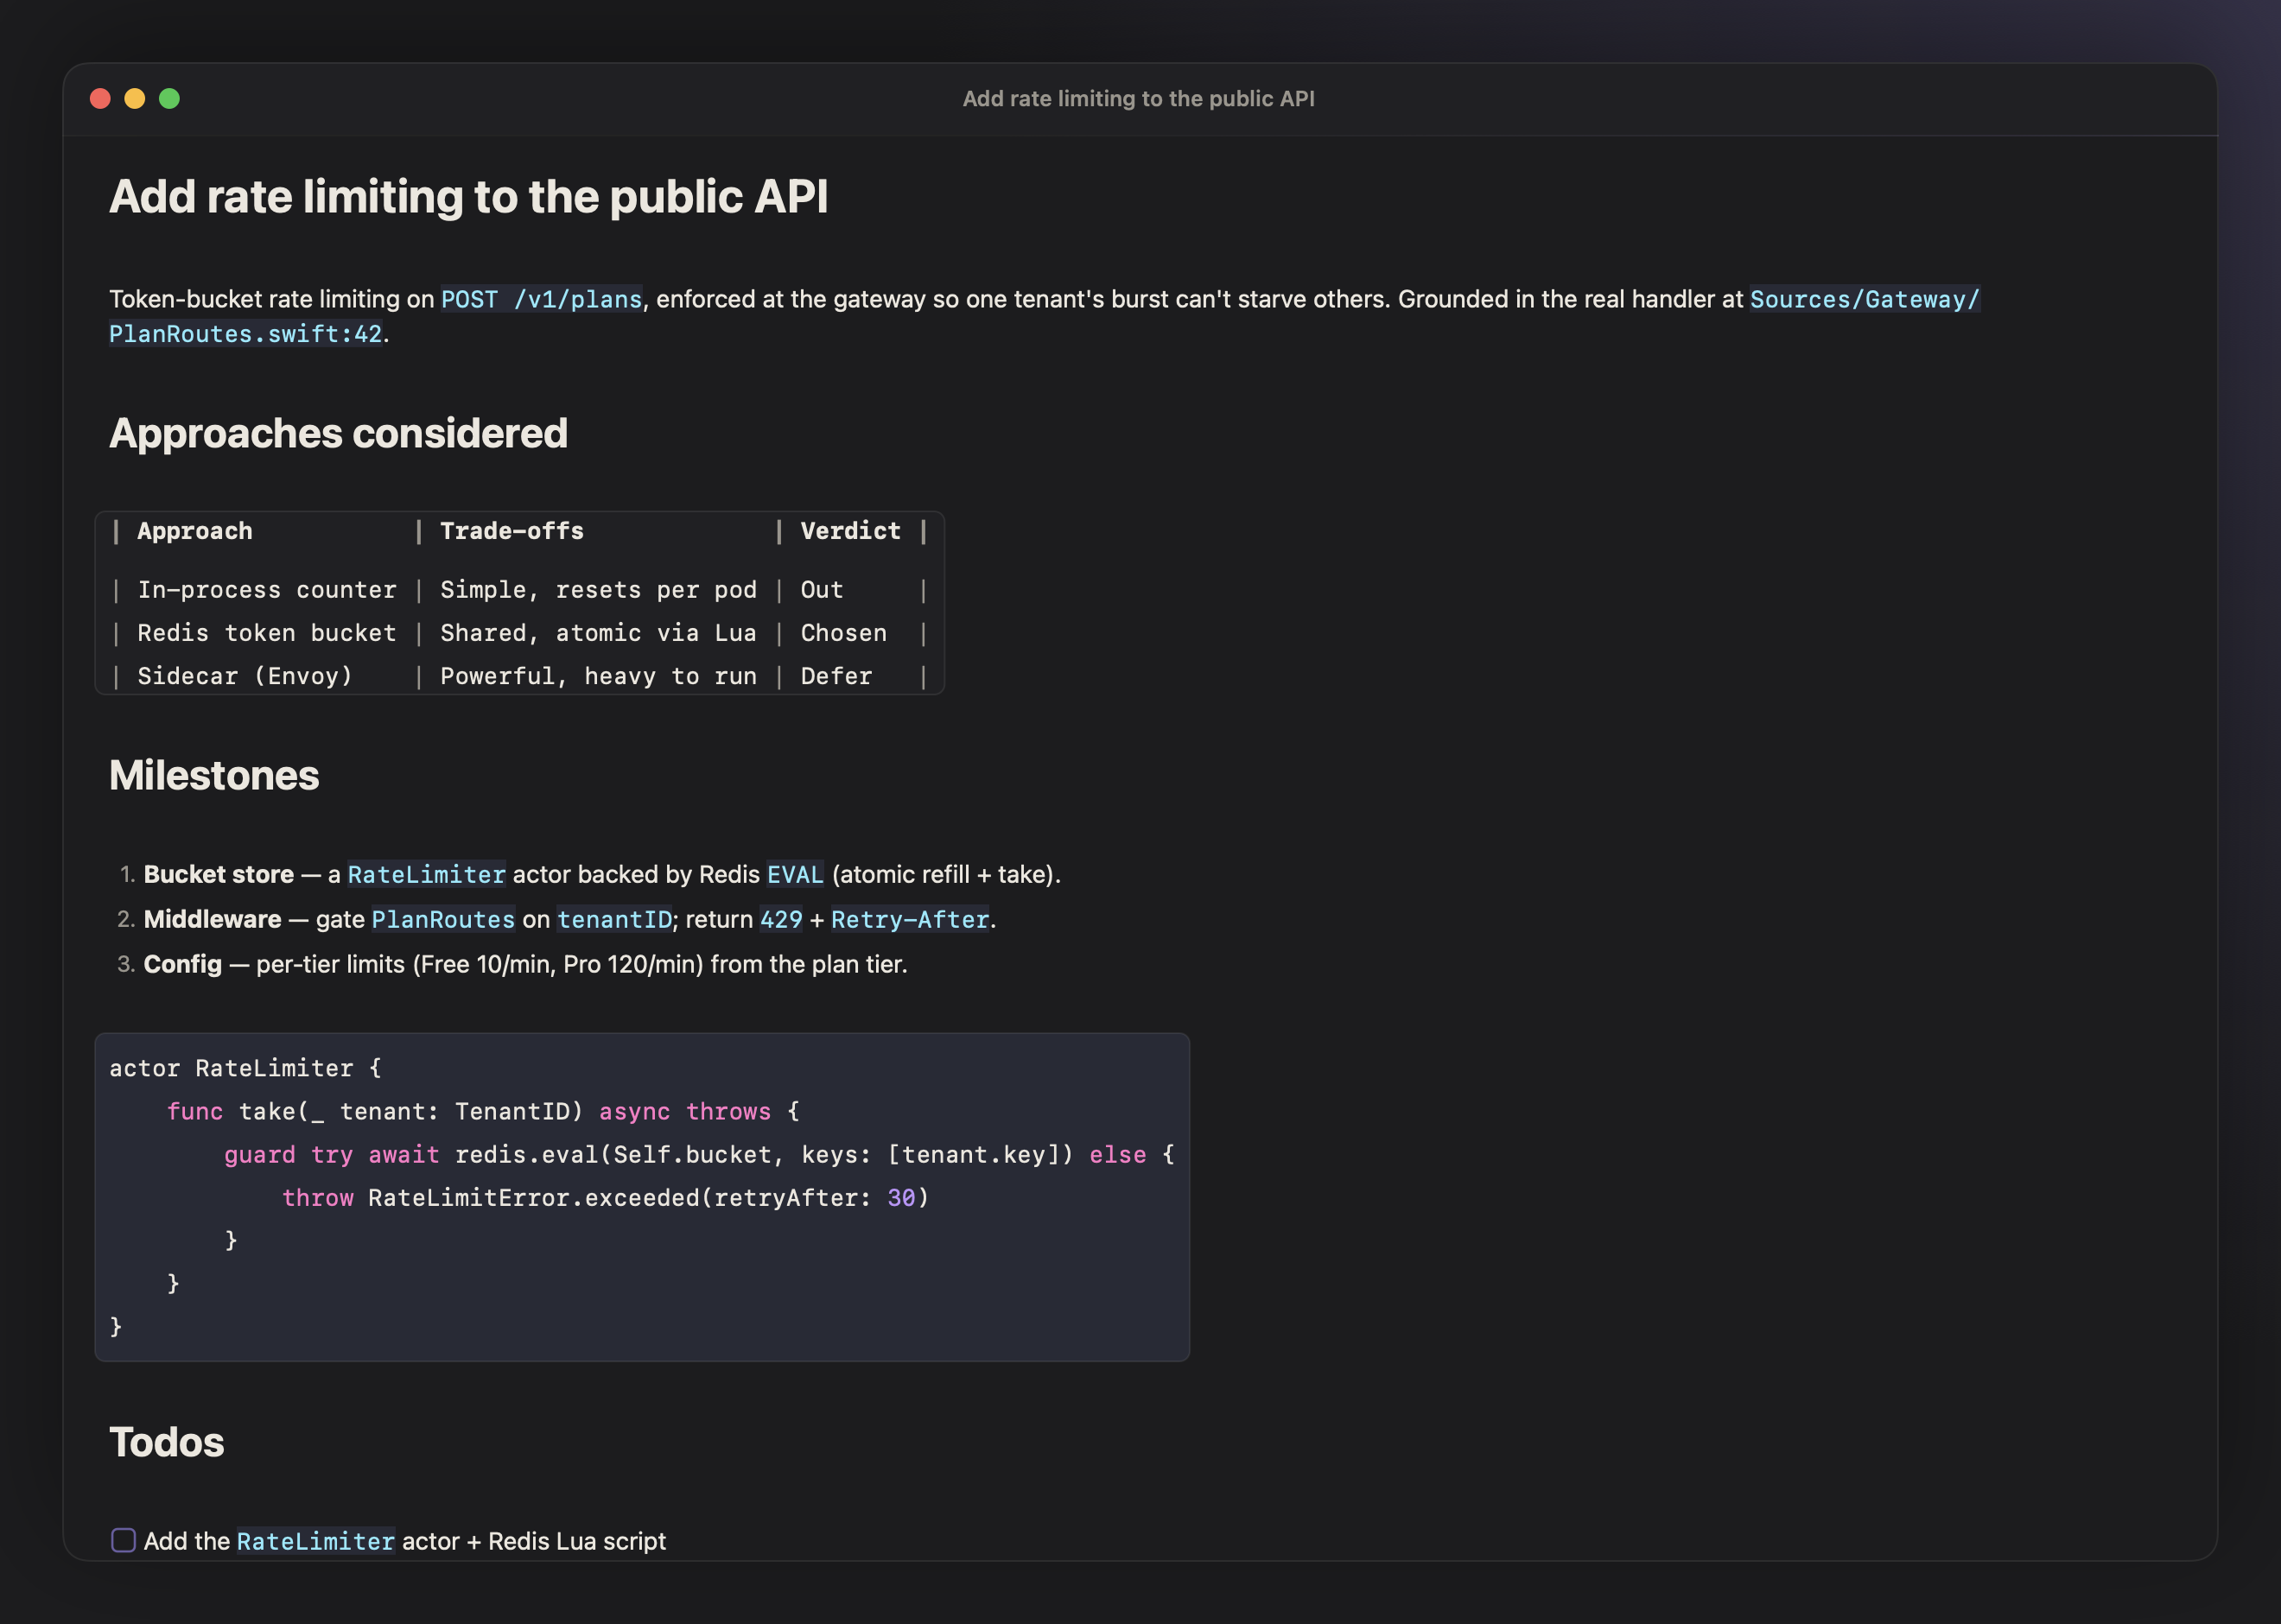Click the bold 'Bucket store' milestone label
Screen dimensions: 2281x1624
pos(219,875)
